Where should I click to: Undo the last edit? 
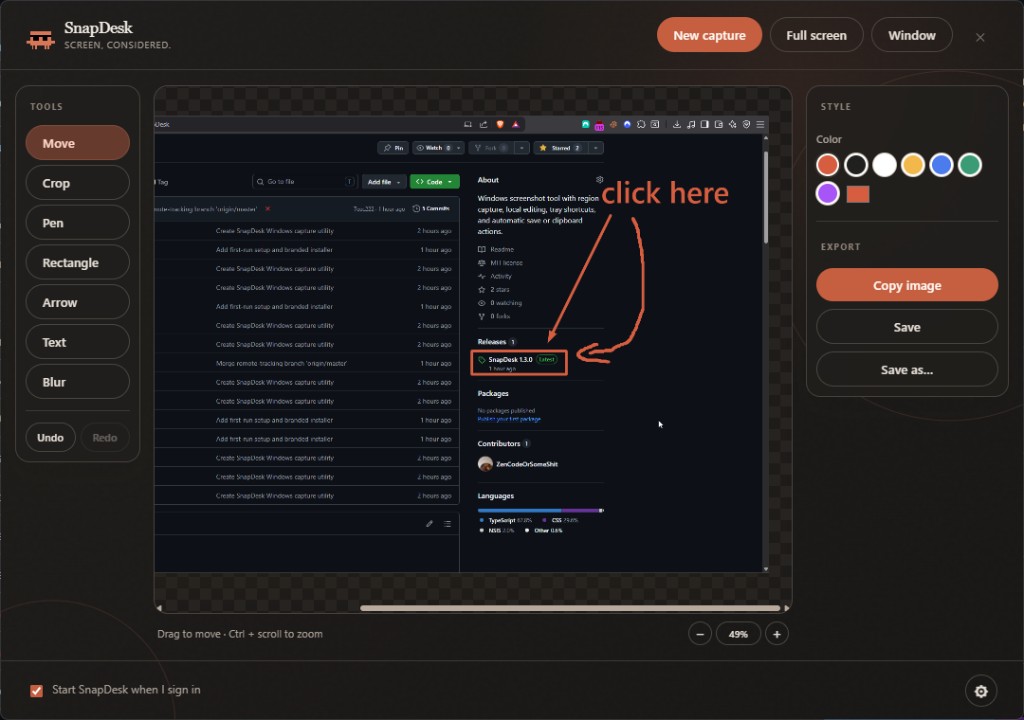click(50, 438)
